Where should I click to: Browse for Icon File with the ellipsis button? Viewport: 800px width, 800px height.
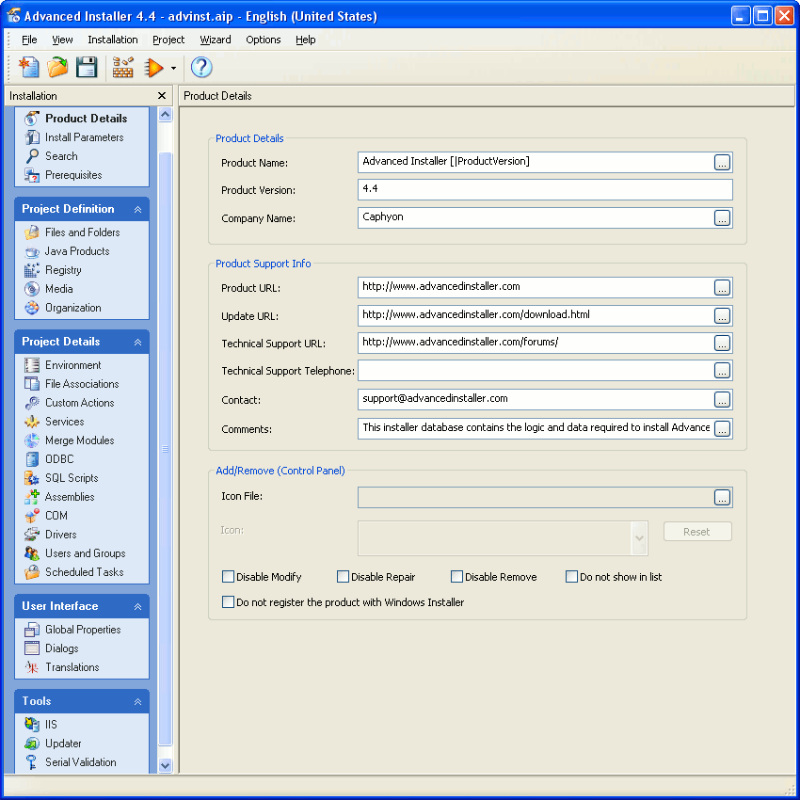tap(722, 497)
